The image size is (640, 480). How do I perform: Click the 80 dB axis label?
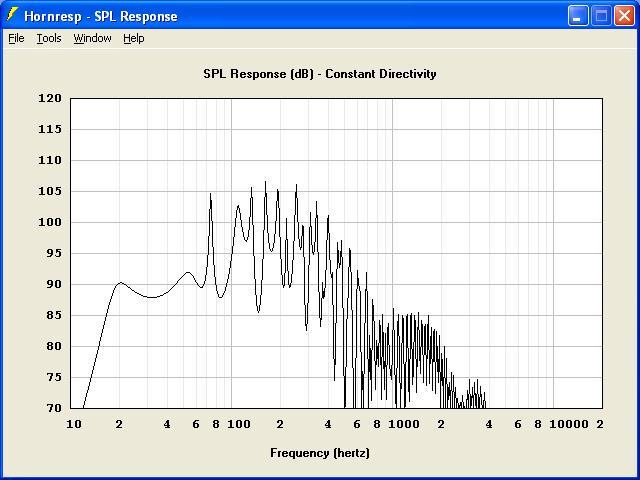coord(53,346)
